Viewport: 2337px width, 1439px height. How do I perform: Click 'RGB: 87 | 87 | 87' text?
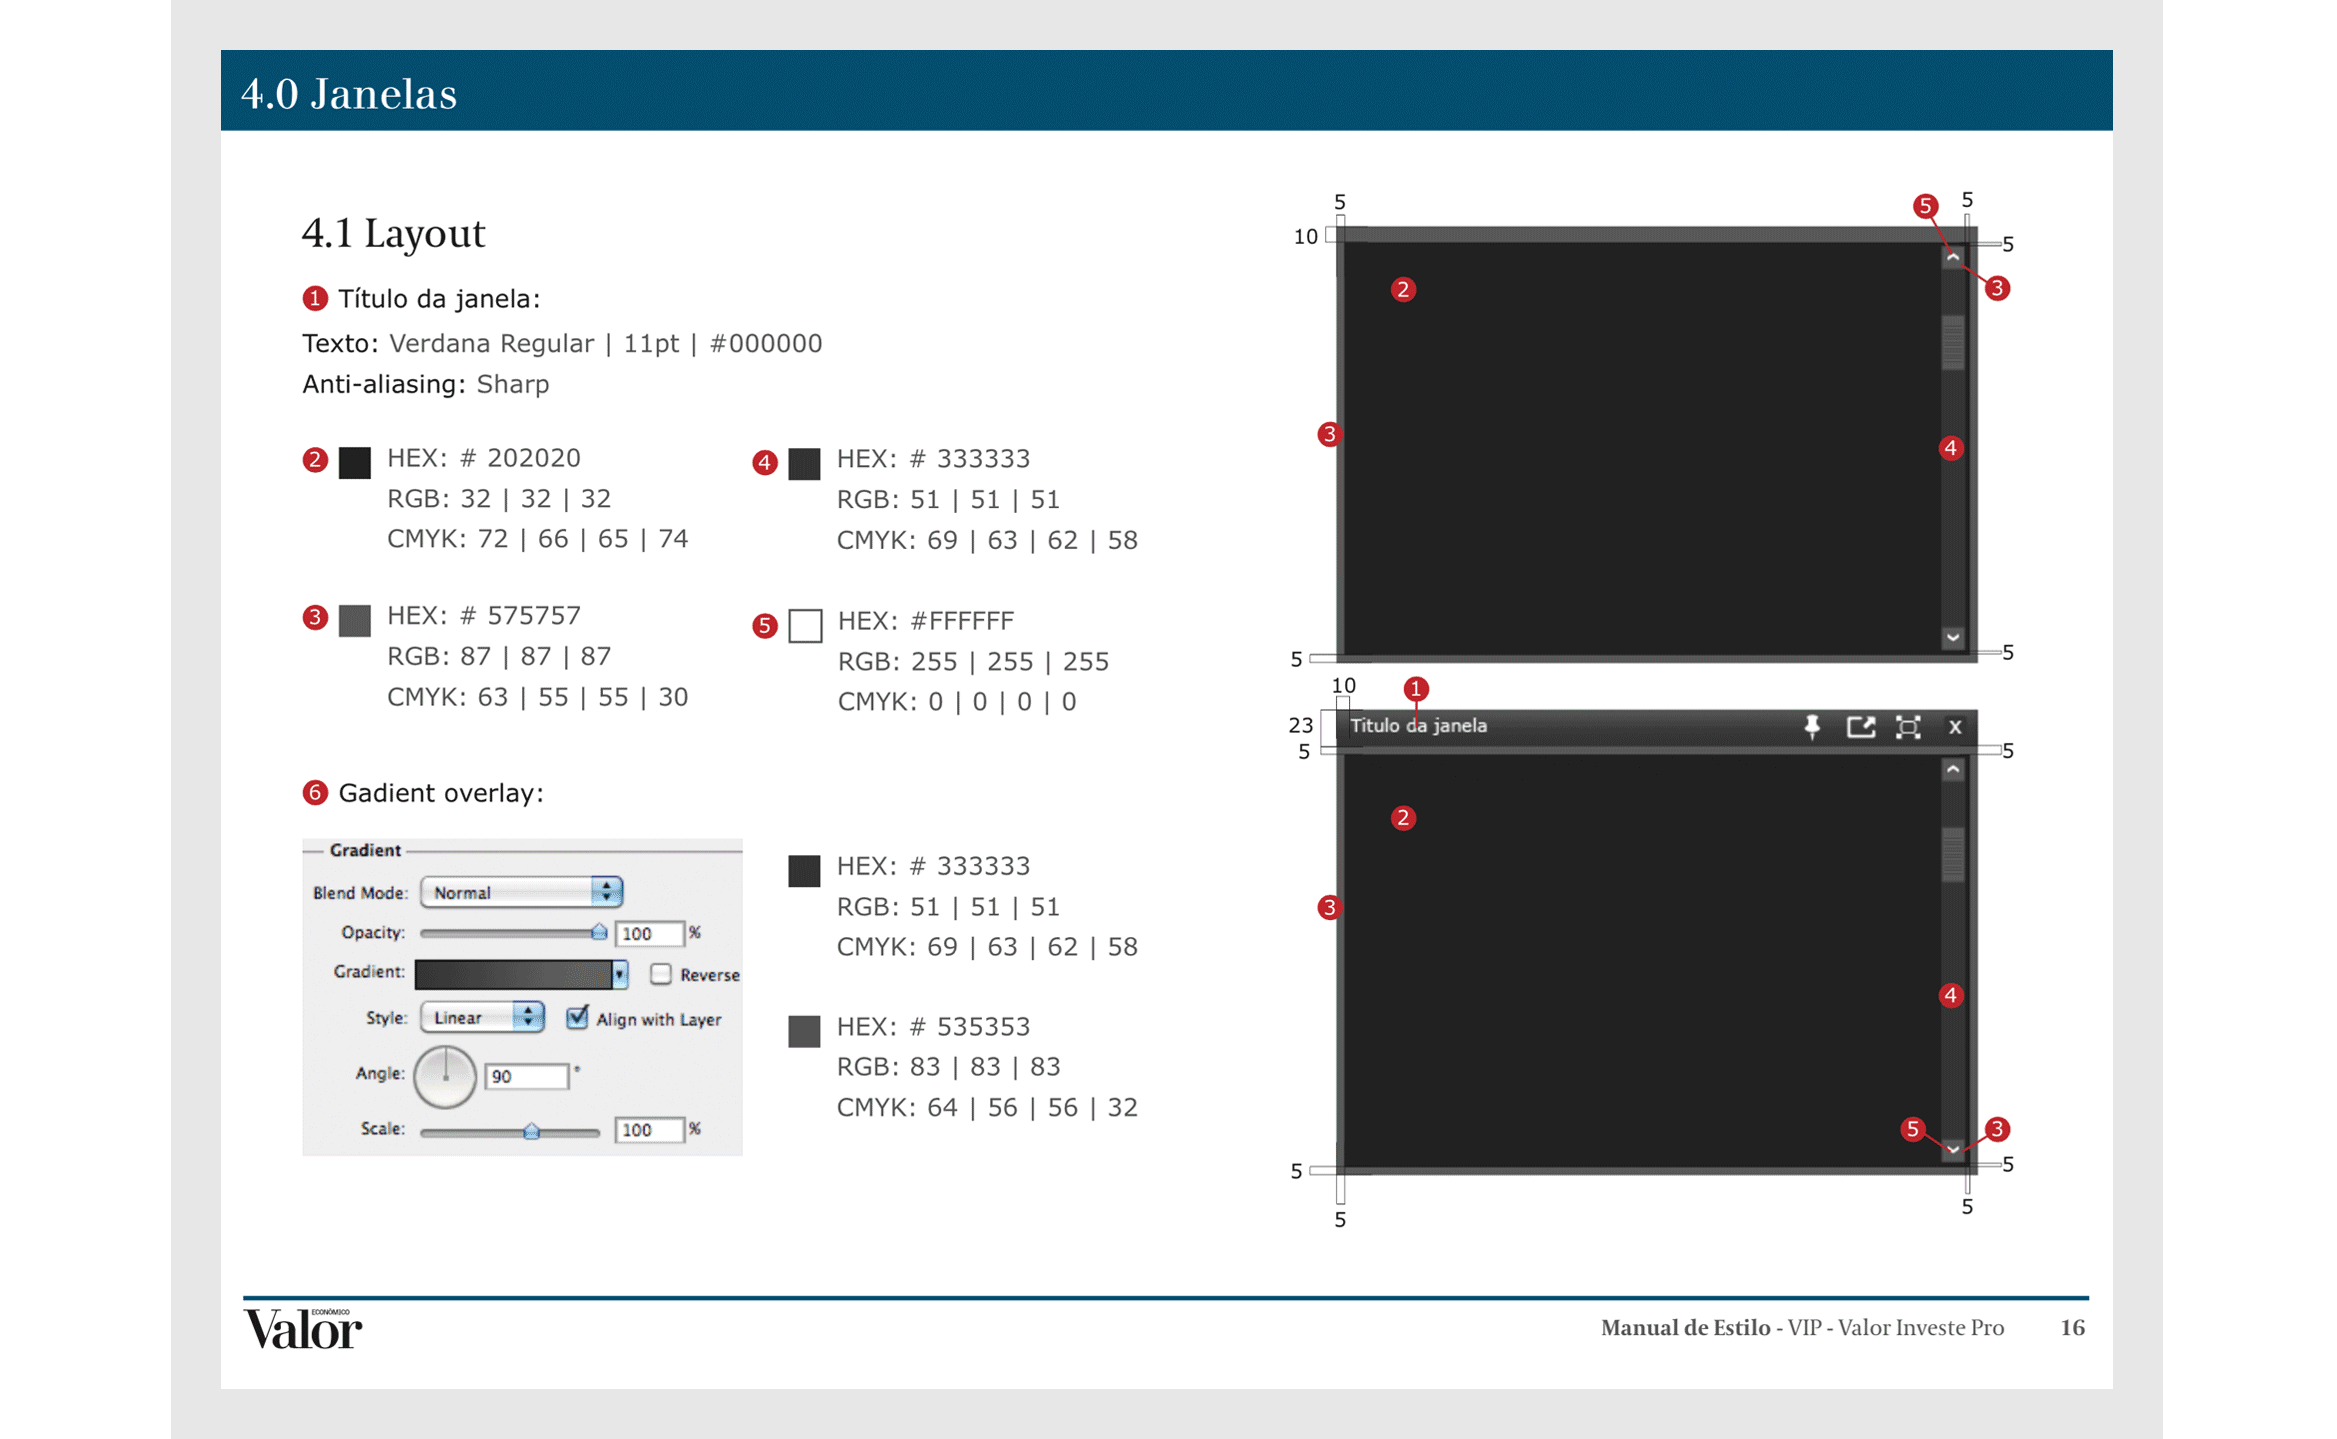pyautogui.click(x=499, y=656)
